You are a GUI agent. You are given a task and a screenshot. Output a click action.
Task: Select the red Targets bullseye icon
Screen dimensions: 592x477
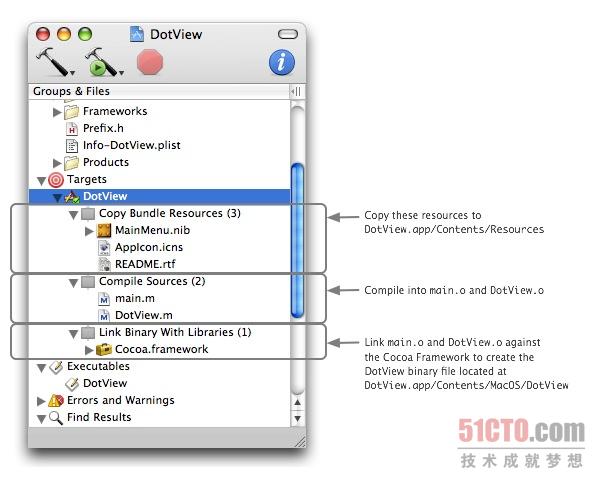[56, 180]
